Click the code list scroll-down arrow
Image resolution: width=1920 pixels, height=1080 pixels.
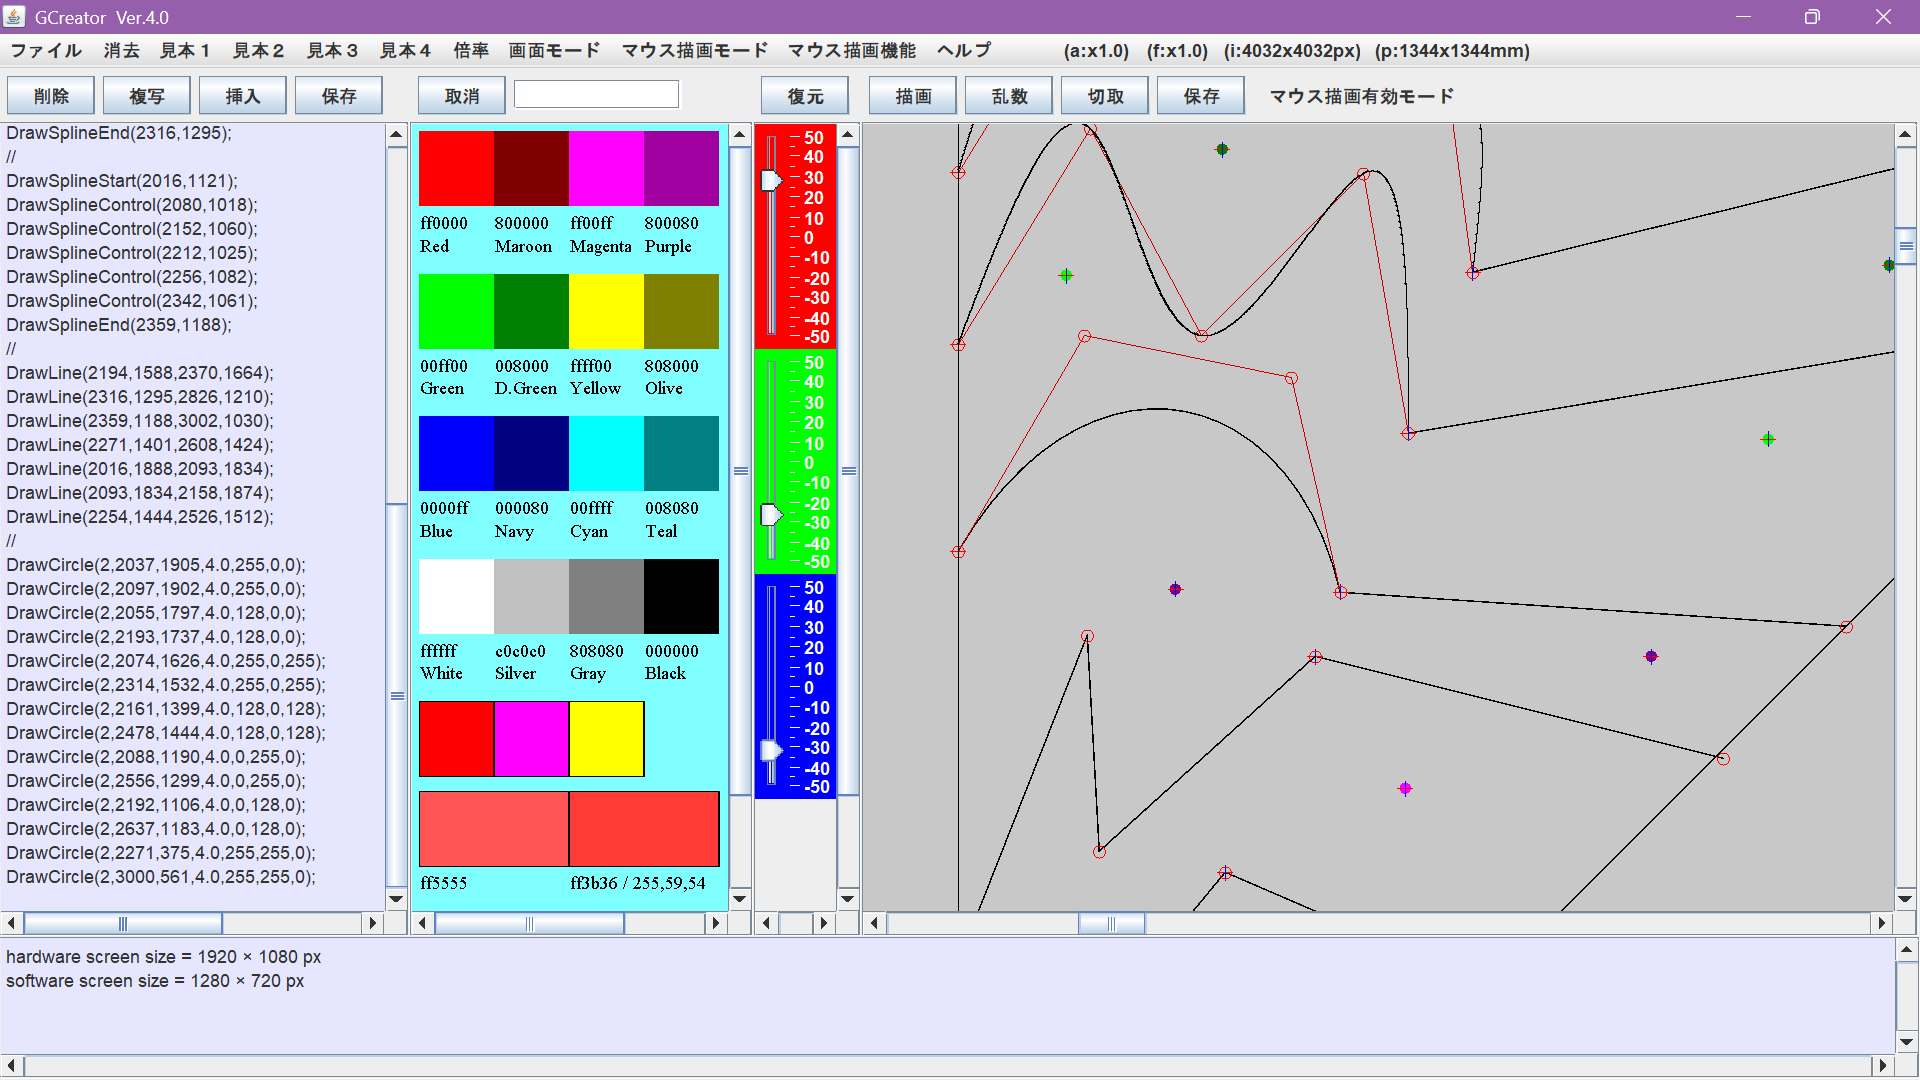(x=396, y=898)
